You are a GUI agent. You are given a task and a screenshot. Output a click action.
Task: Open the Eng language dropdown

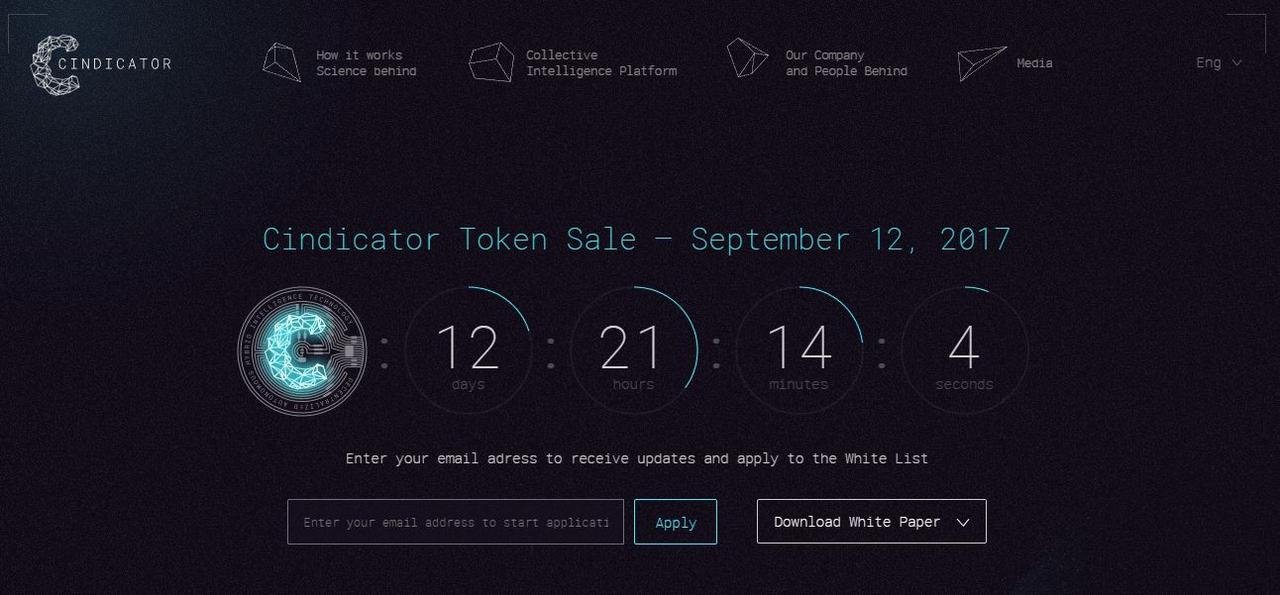click(1209, 63)
